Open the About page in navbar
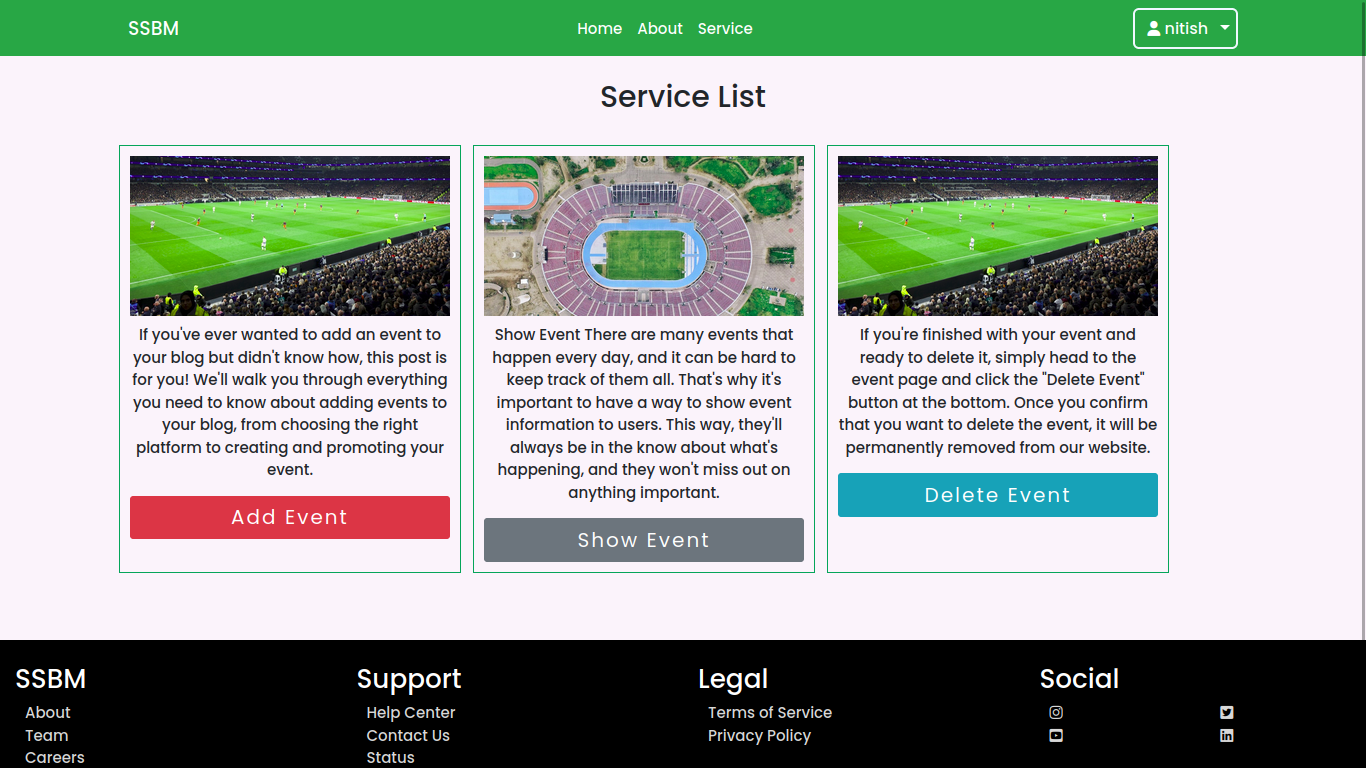This screenshot has width=1366, height=768. [660, 29]
